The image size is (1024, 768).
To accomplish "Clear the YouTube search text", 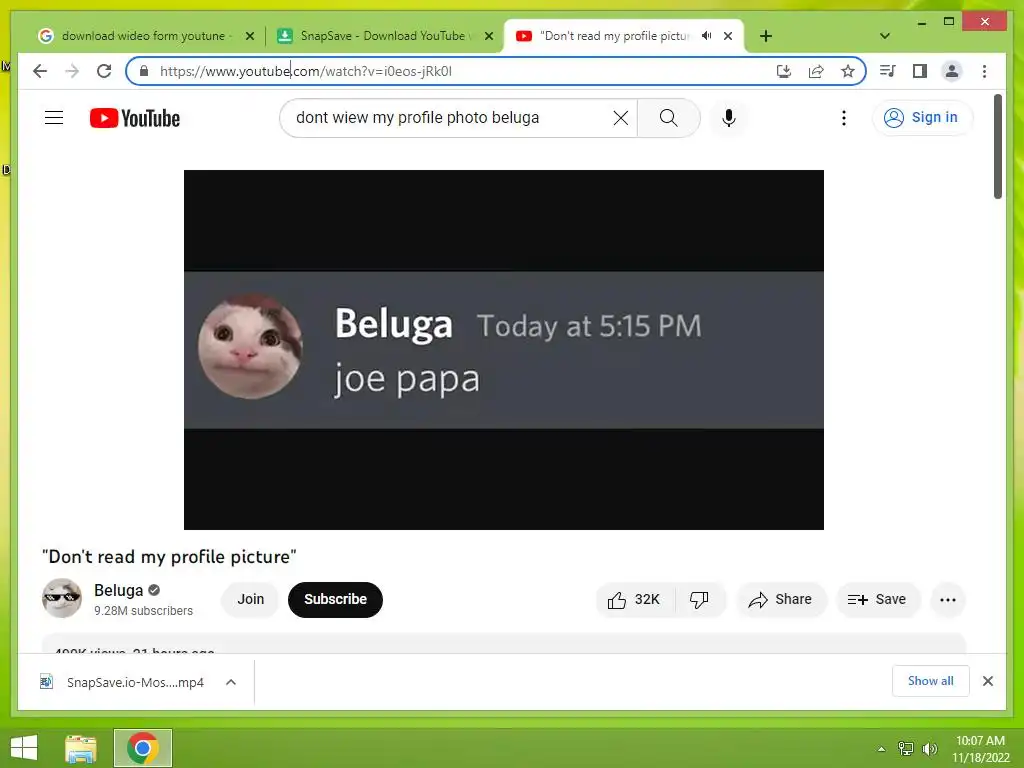I will [620, 118].
